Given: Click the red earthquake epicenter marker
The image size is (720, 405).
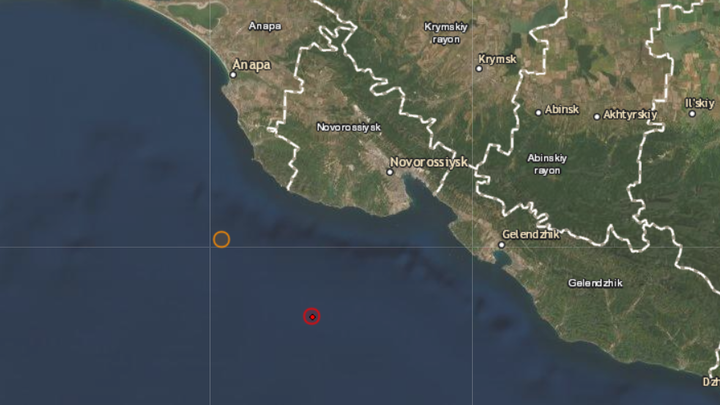Looking at the screenshot, I should 312,316.
